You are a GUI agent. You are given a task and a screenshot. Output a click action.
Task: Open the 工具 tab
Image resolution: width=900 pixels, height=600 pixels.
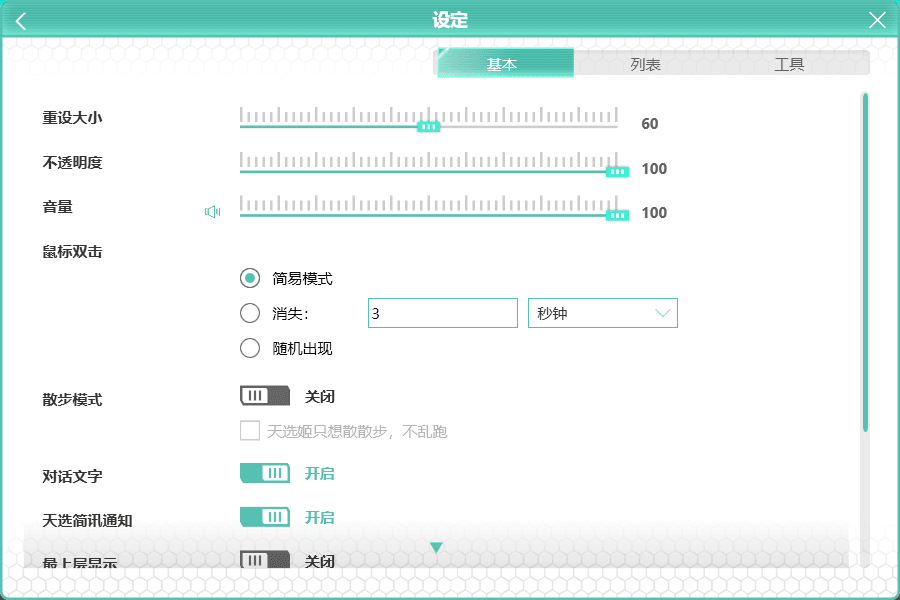point(789,64)
